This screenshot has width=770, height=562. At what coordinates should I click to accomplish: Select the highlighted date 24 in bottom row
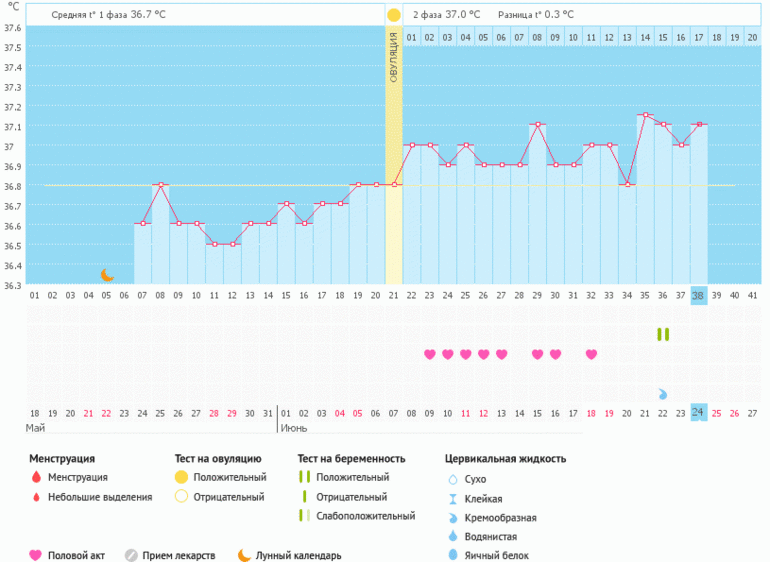click(x=698, y=413)
